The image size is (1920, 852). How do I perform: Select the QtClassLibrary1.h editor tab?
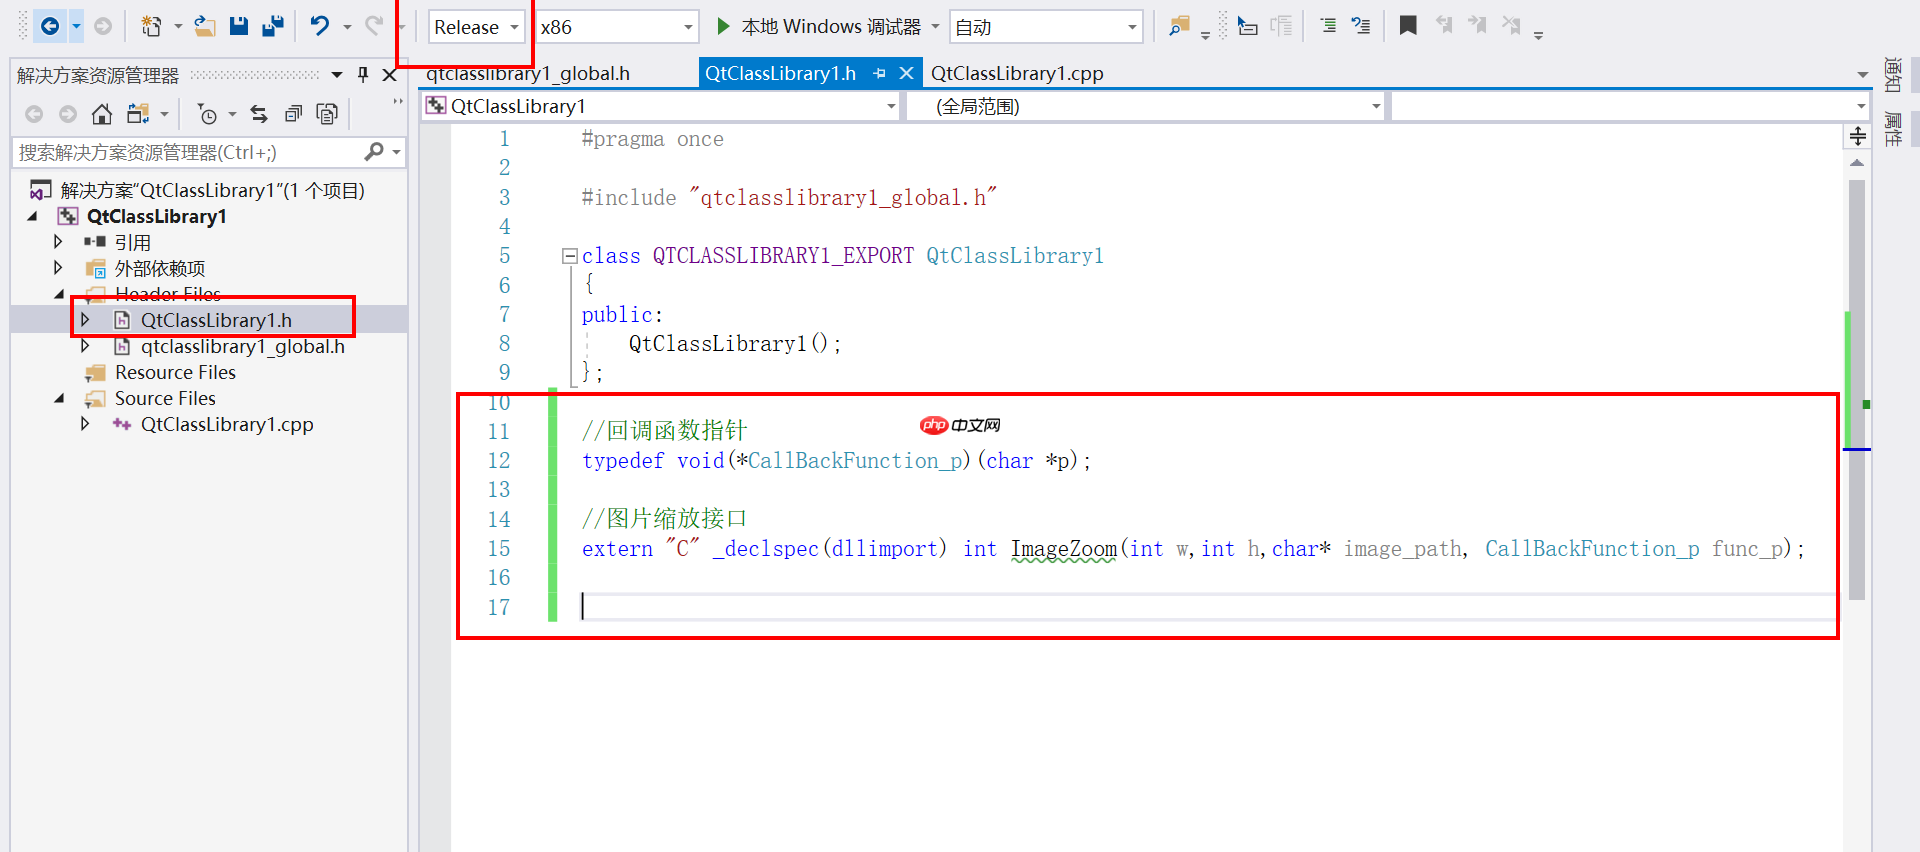[x=780, y=73]
